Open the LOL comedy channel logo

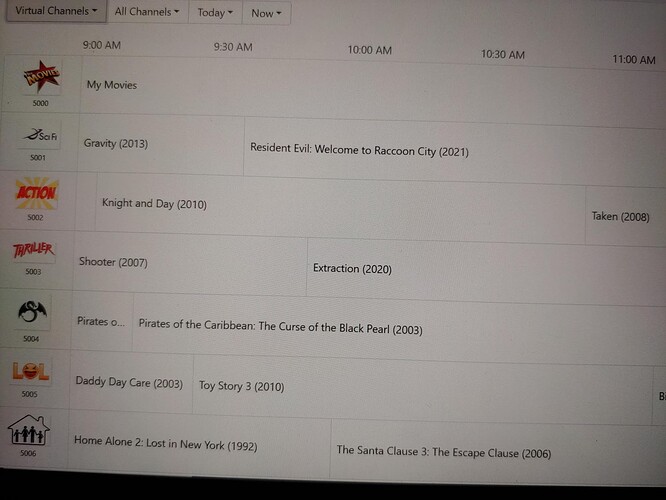30,371
